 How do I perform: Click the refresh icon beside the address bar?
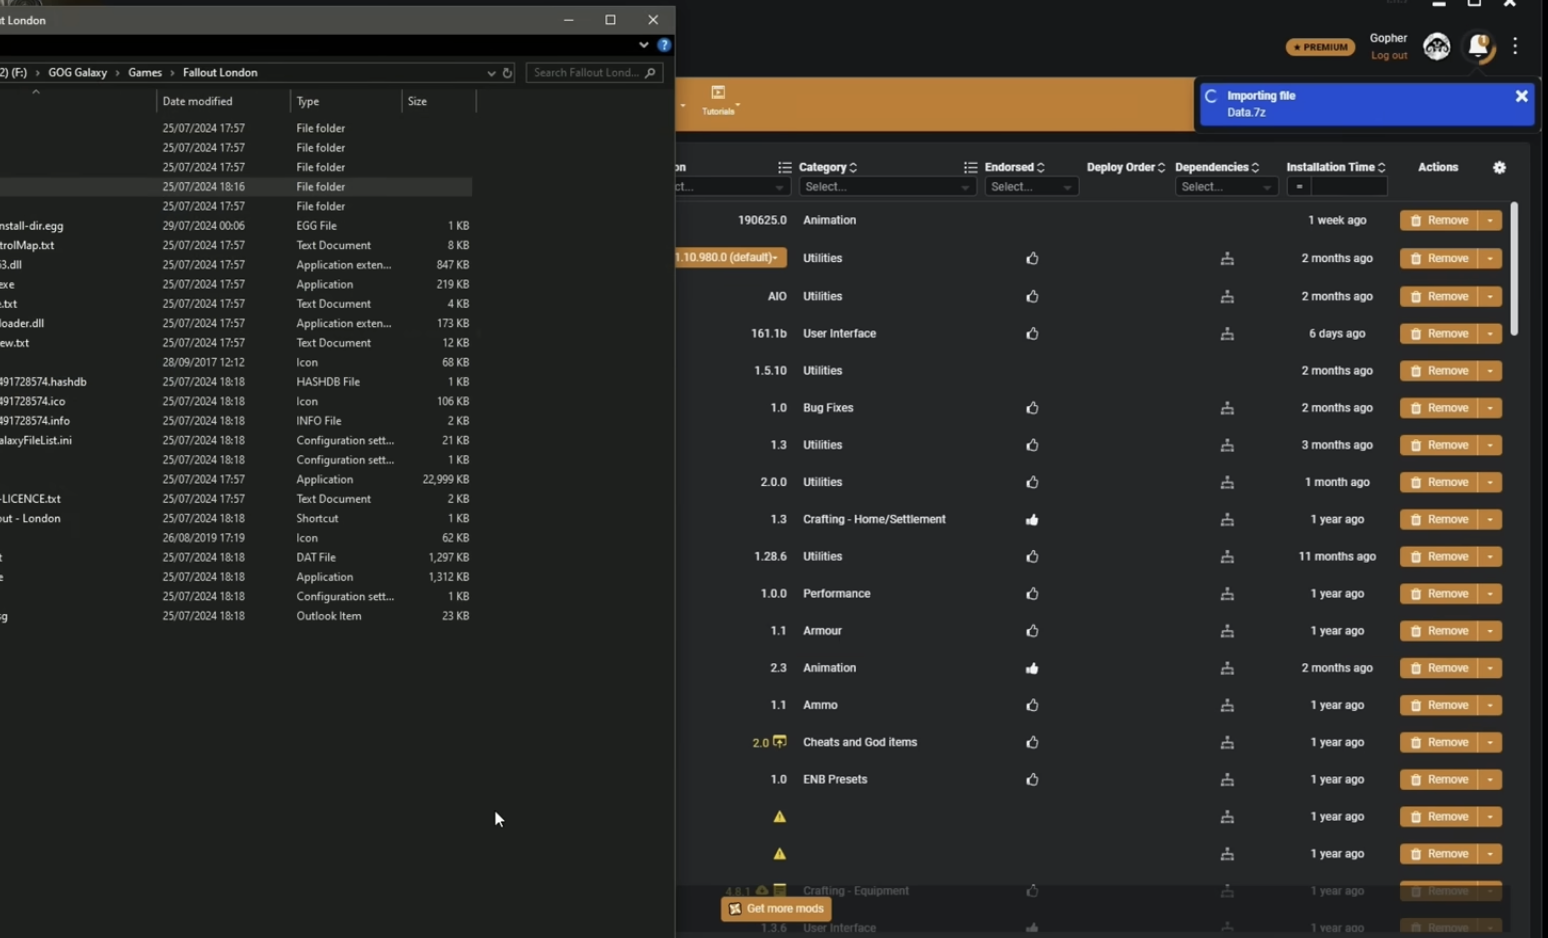(x=507, y=73)
